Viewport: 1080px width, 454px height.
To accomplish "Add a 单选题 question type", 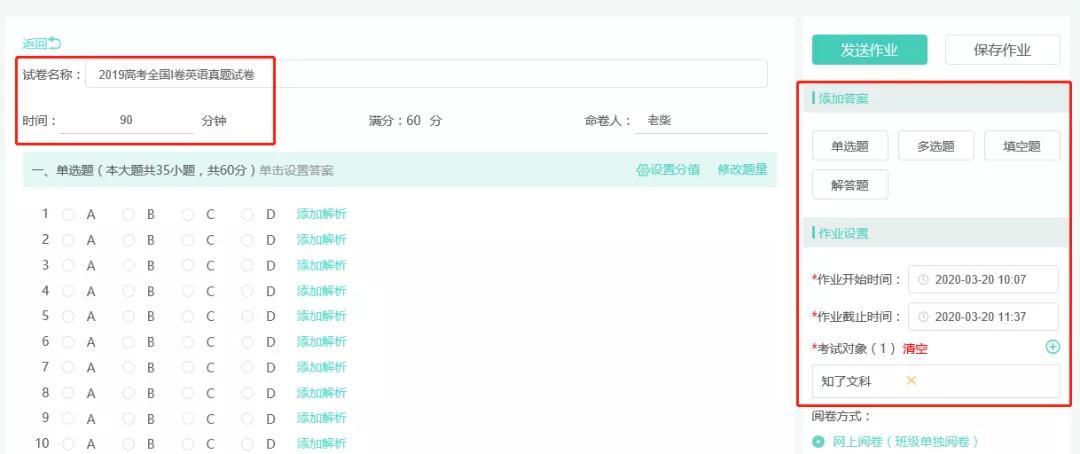I will (849, 146).
